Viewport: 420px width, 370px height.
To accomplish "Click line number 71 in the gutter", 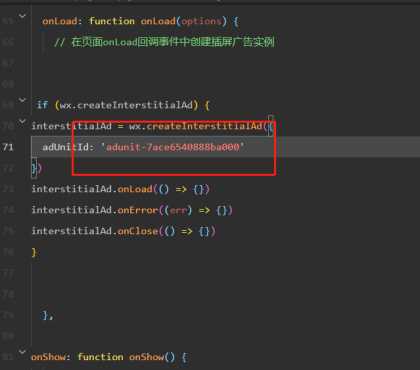I will coord(8,147).
